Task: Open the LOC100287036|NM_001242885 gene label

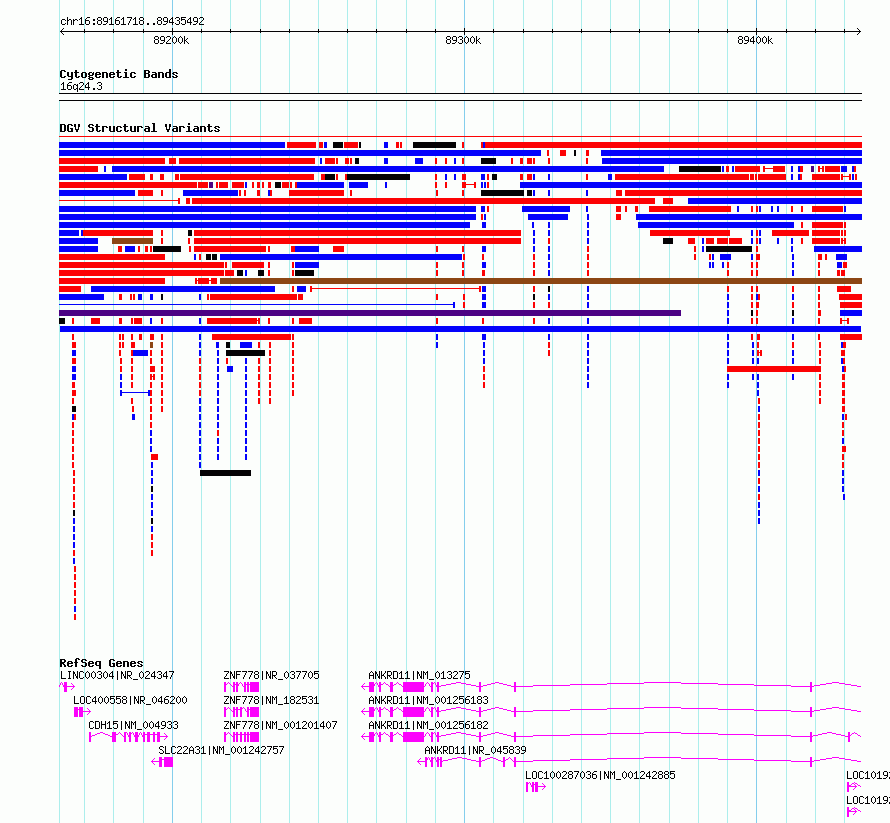Action: (x=600, y=775)
